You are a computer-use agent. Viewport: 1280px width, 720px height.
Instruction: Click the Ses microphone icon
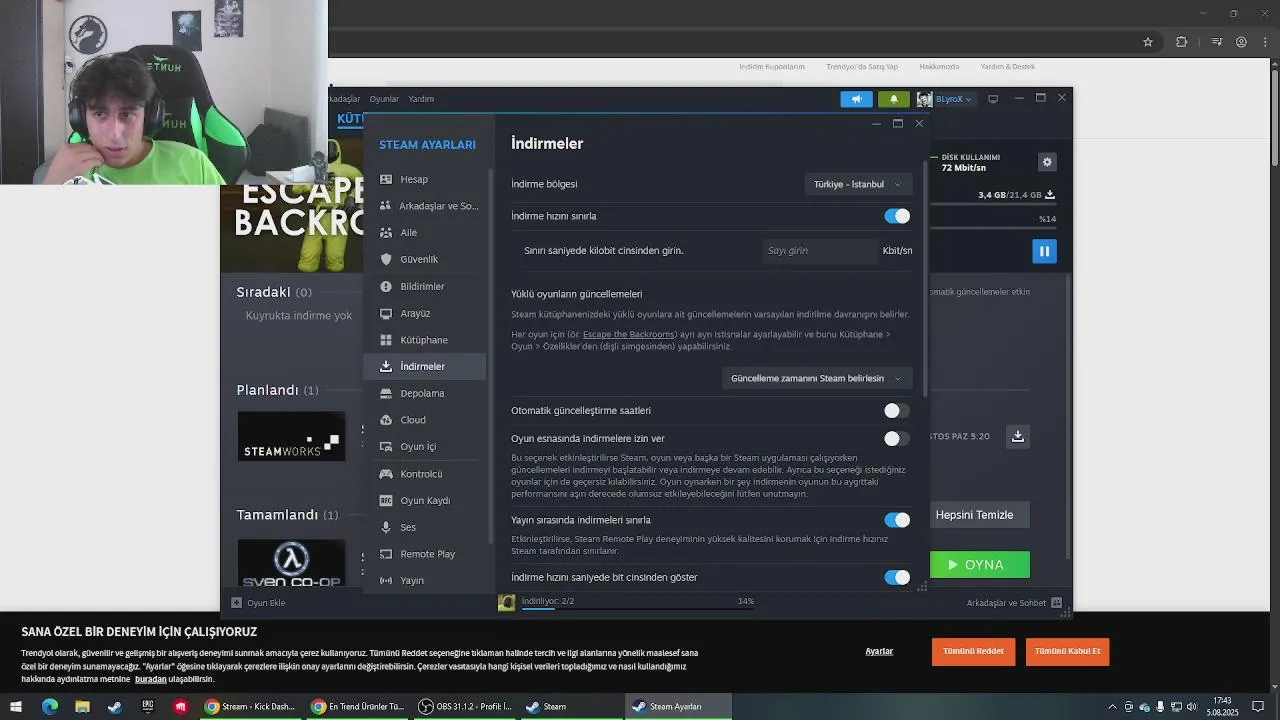[x=386, y=527]
